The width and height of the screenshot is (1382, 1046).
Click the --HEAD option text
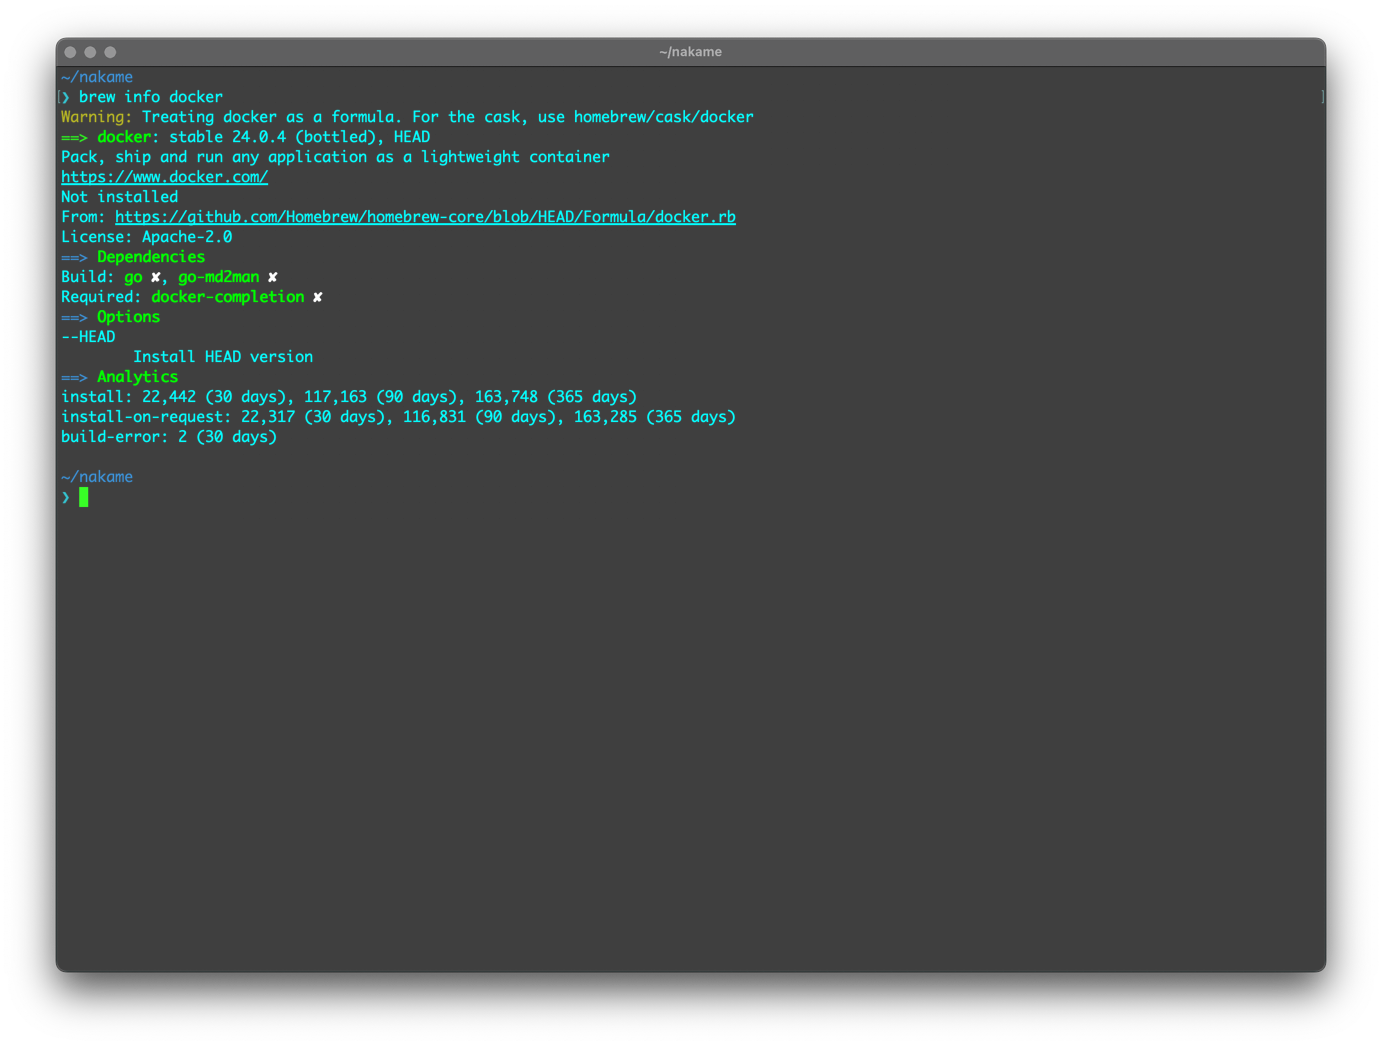coord(87,337)
